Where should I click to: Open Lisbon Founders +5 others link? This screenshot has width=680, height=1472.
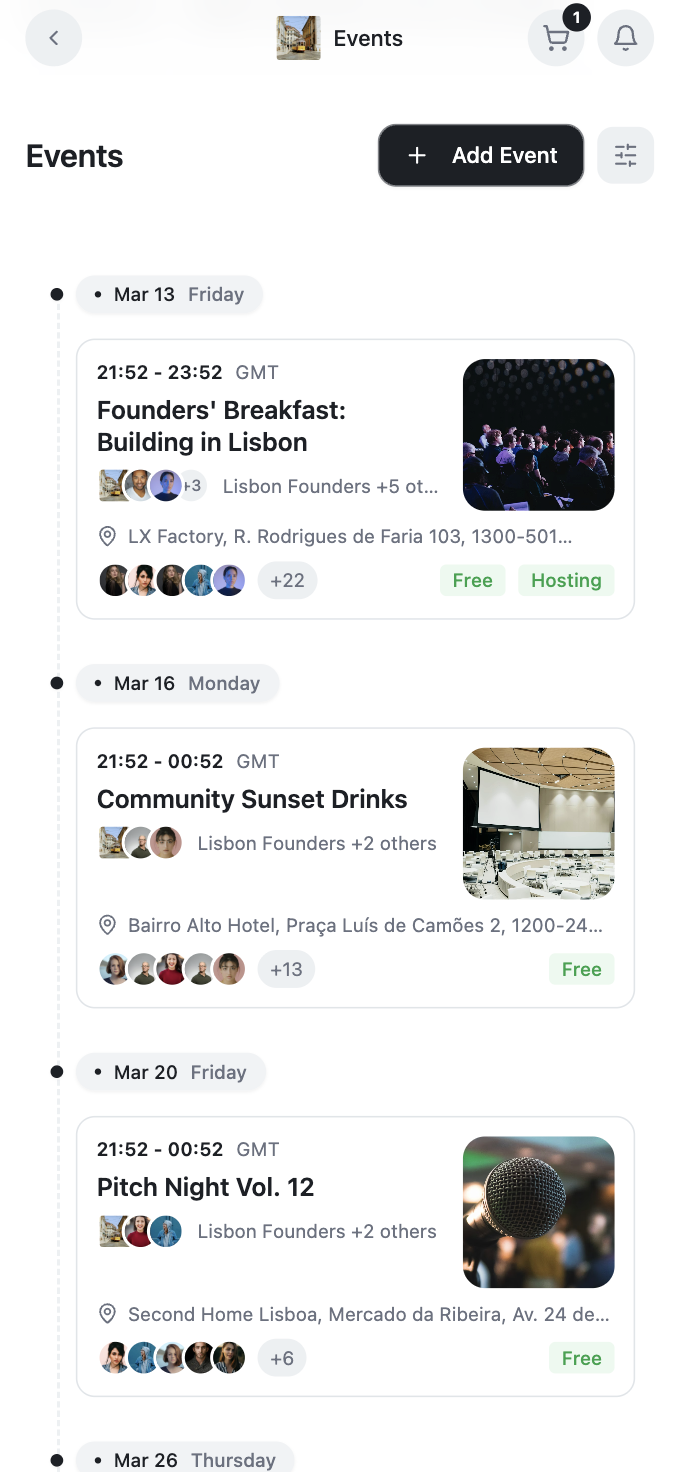tap(329, 486)
